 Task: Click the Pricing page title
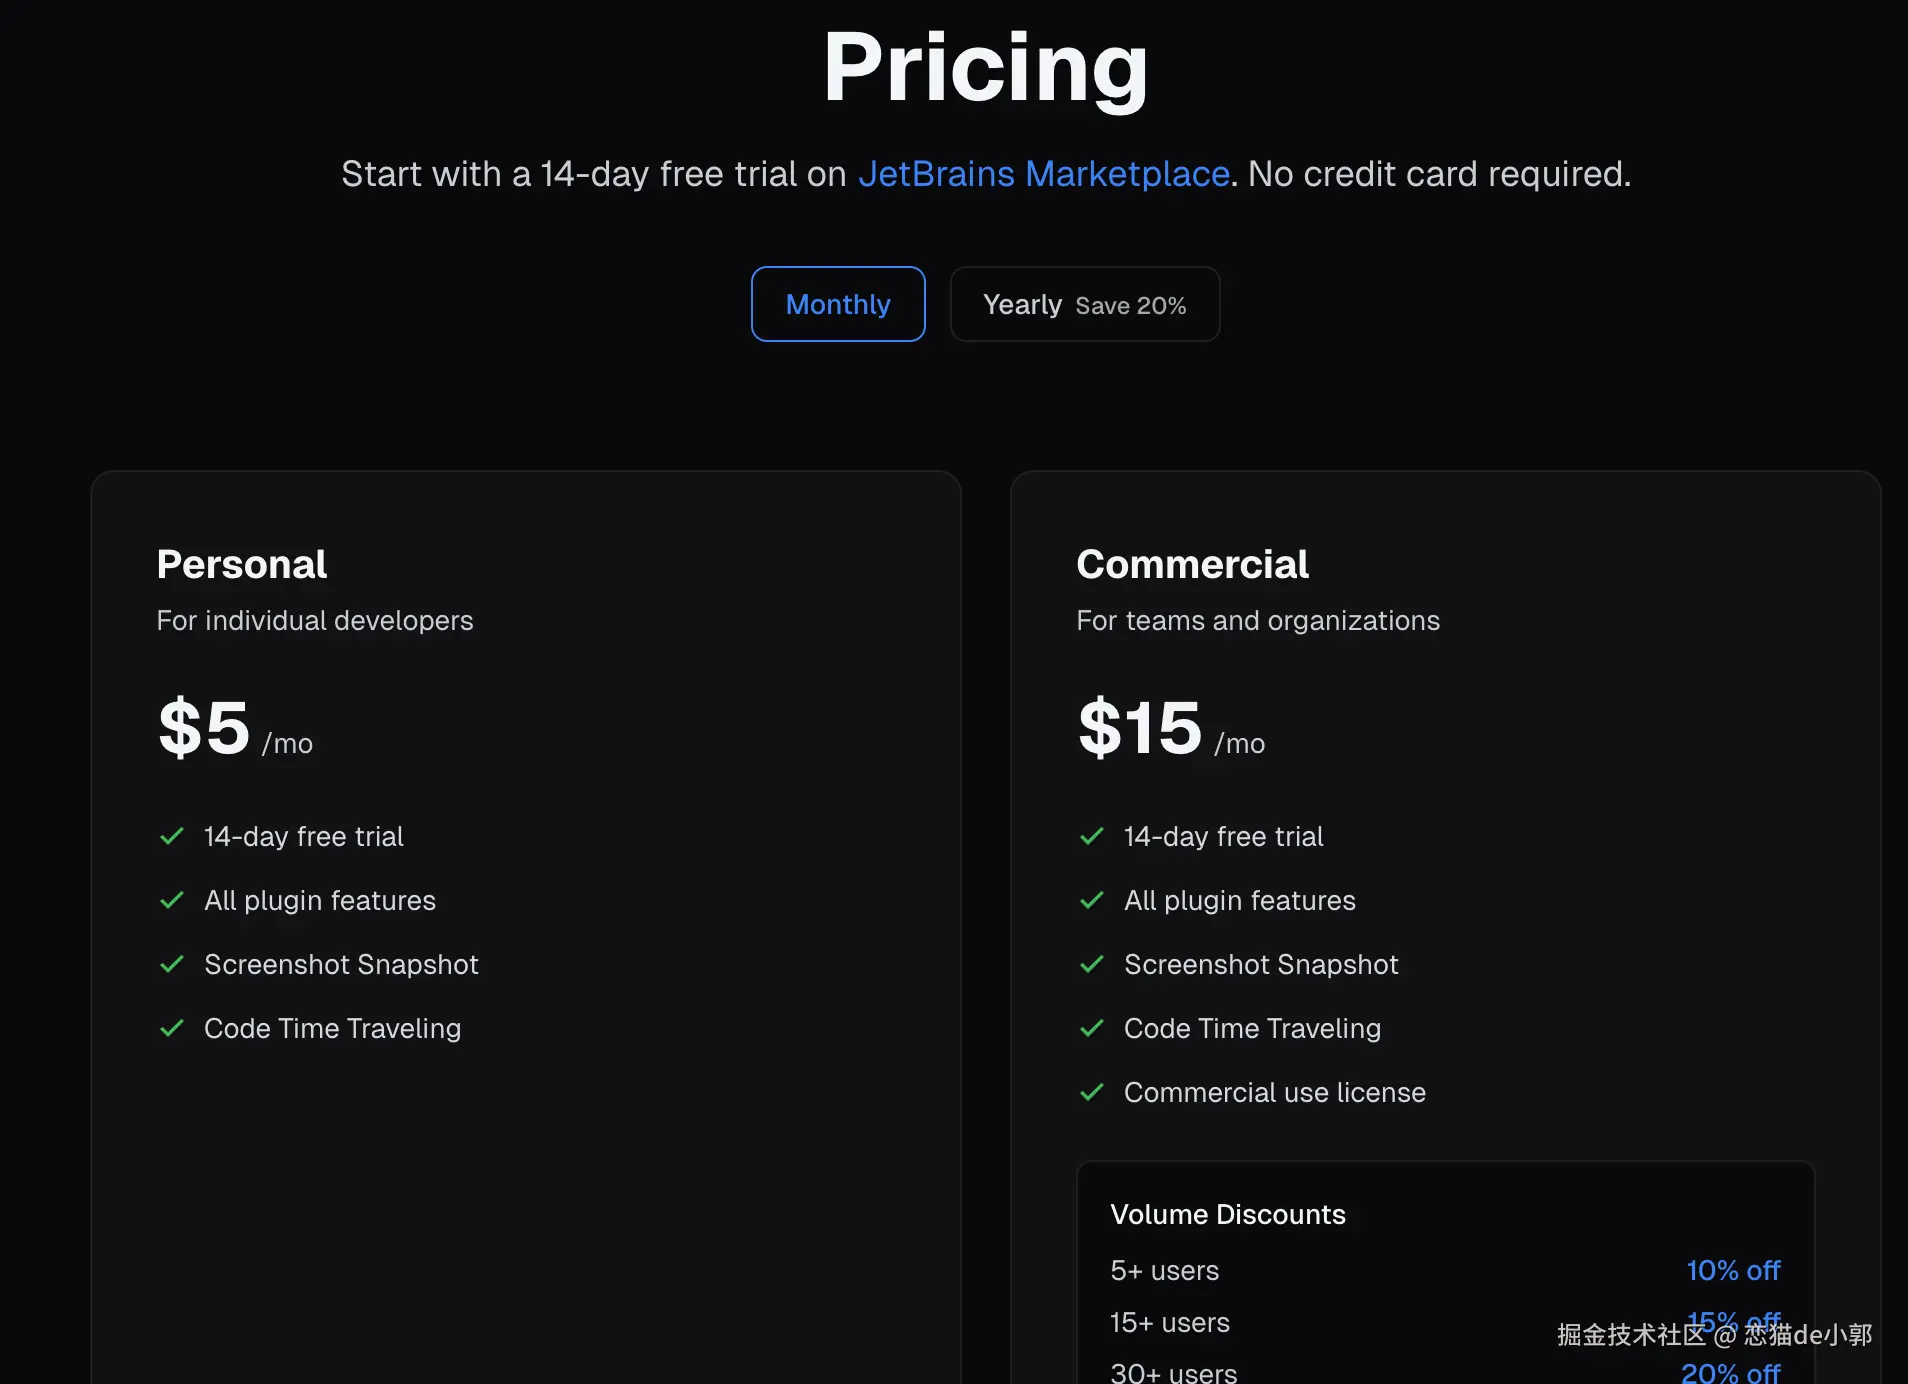pos(985,66)
